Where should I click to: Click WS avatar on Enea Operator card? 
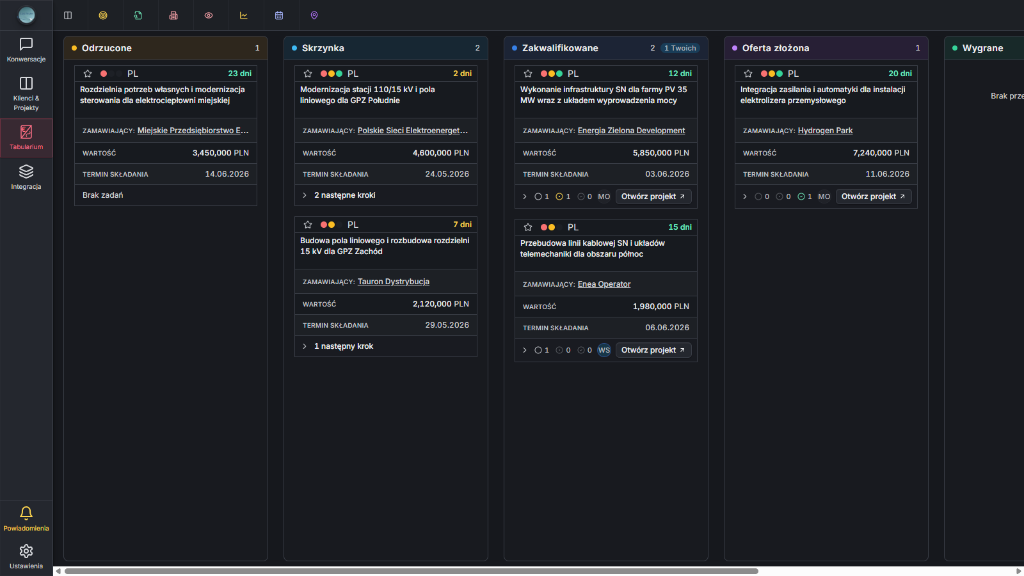click(x=604, y=350)
